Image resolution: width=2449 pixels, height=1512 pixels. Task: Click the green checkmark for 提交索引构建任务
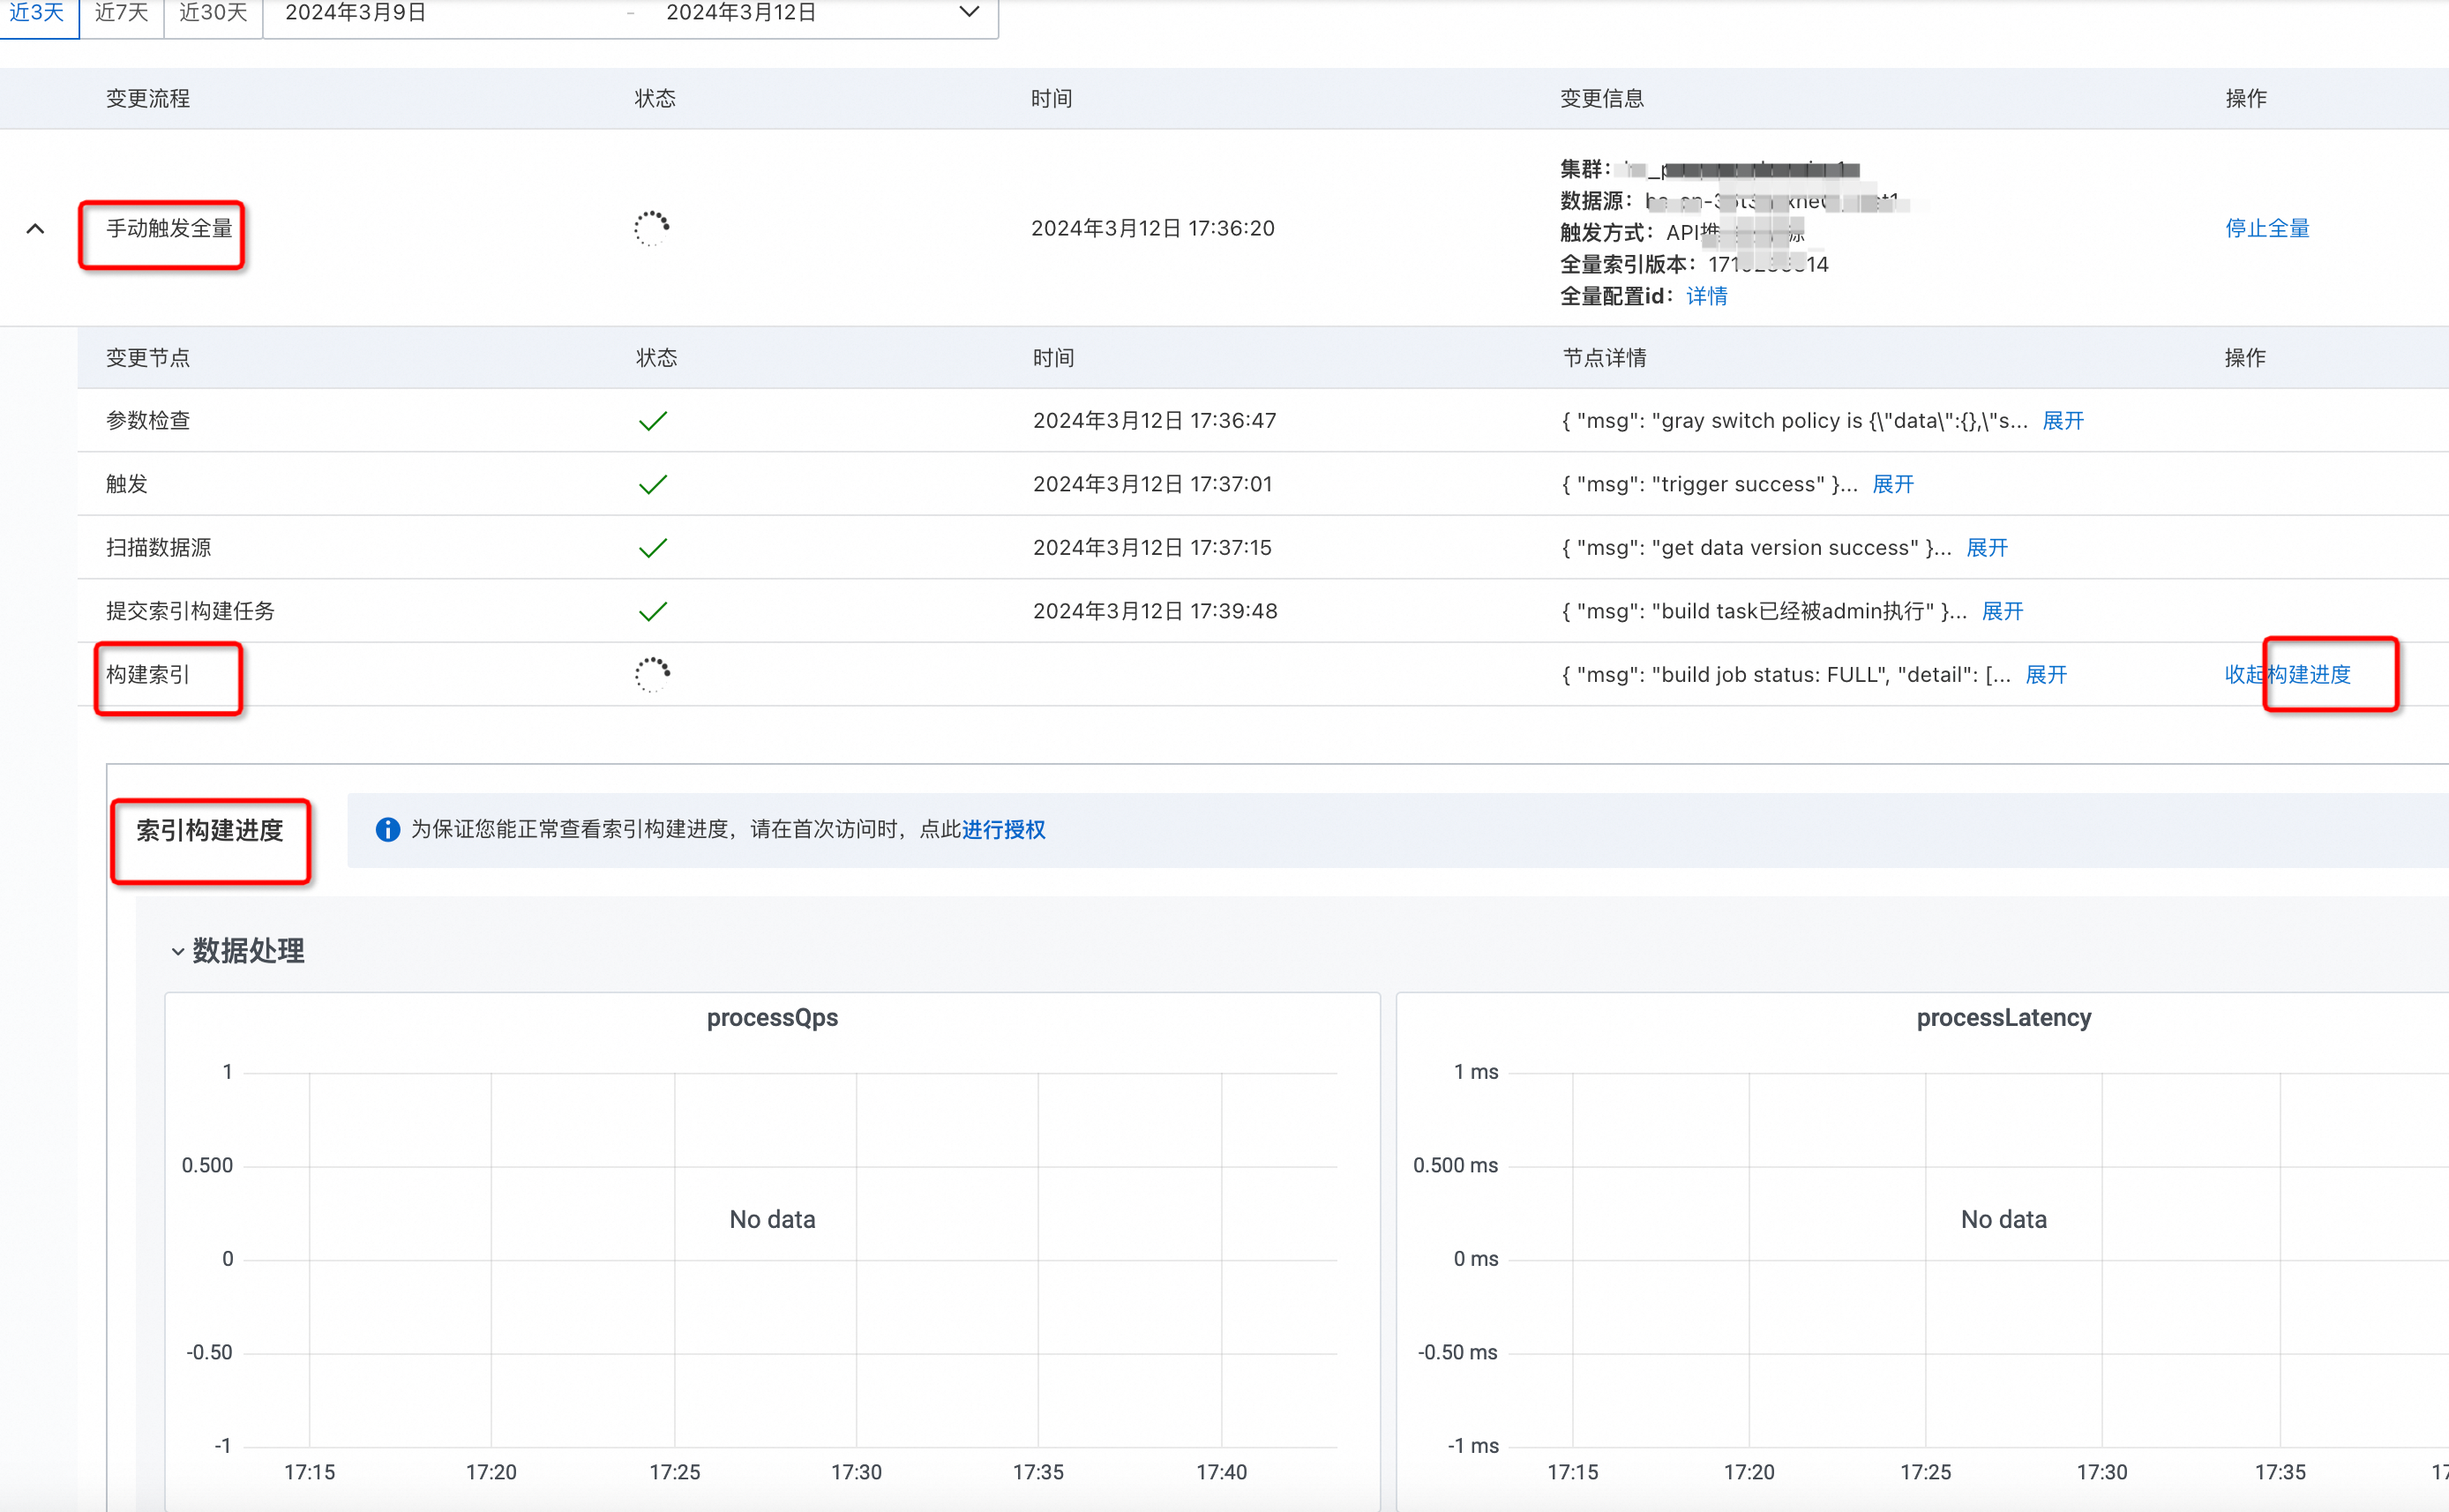652,612
